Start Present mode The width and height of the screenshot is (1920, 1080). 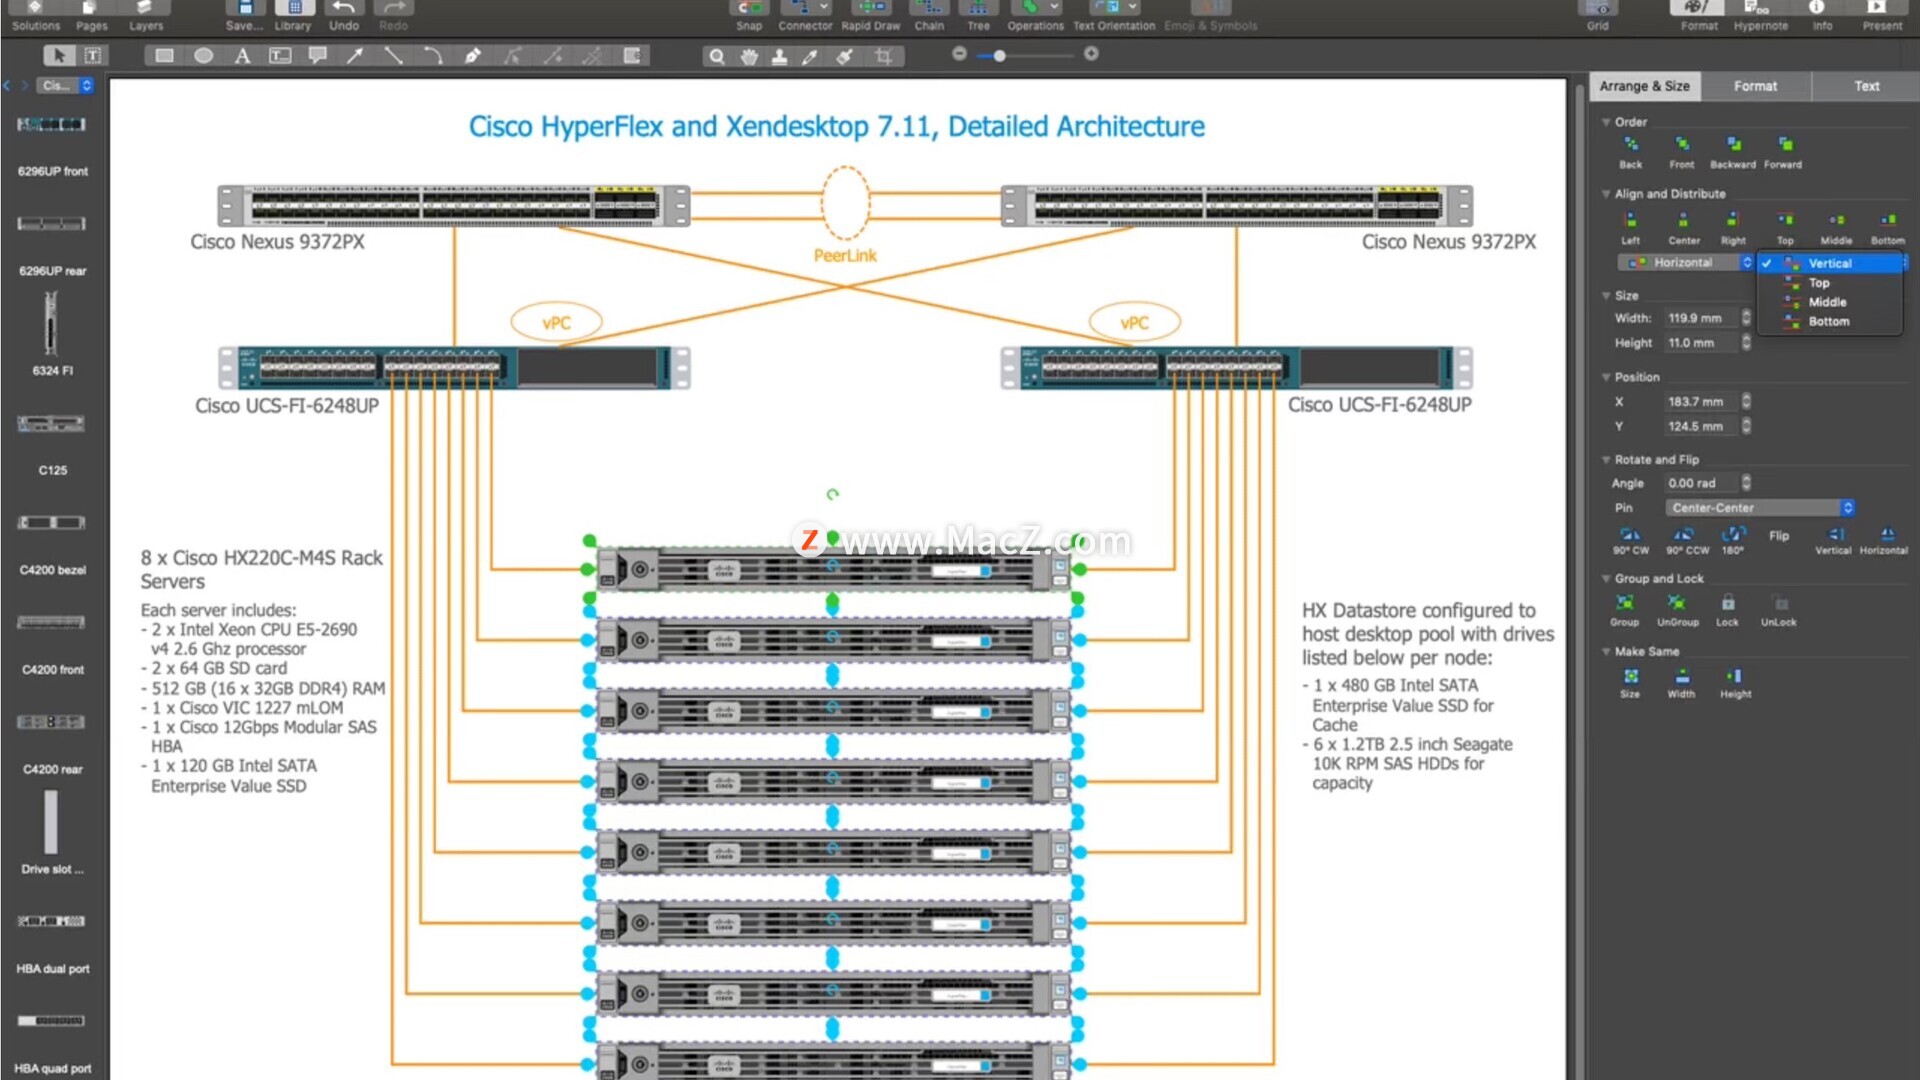point(1882,16)
